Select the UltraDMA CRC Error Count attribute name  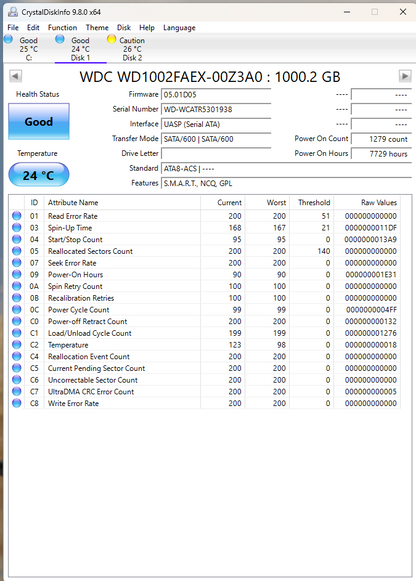pos(91,392)
